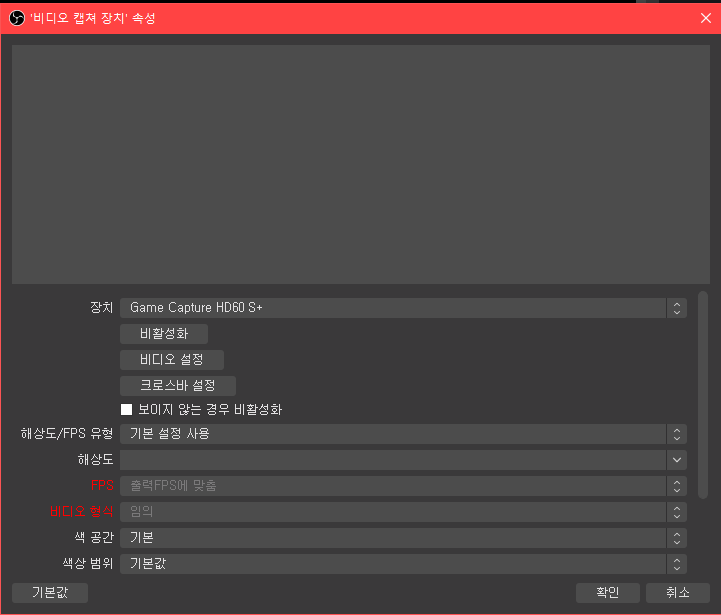Click inside the 해상도 input field

pos(393,460)
